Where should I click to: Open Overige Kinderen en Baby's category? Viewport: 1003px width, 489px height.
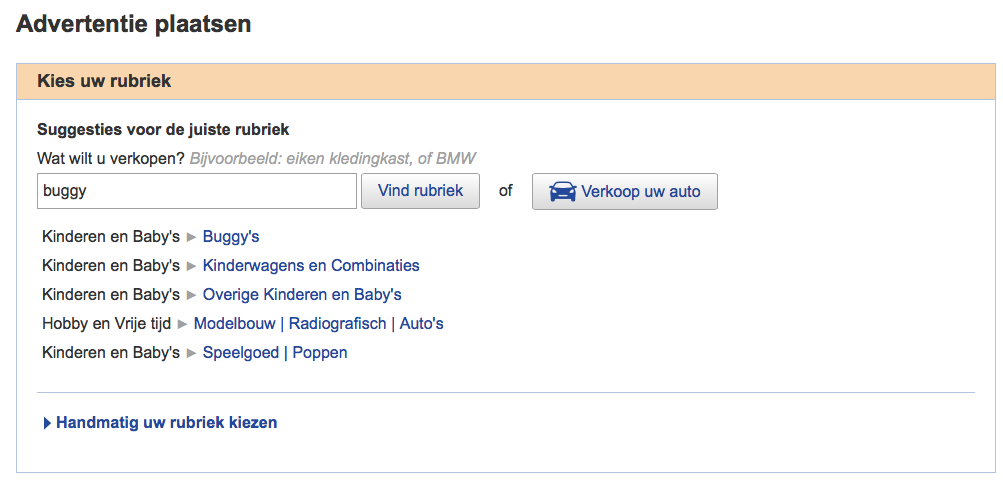coord(302,294)
